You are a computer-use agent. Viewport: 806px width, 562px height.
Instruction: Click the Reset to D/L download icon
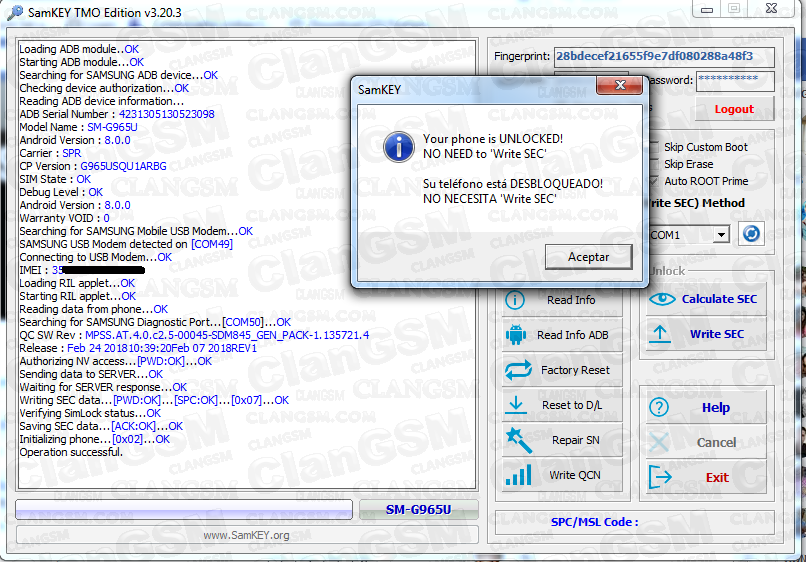pos(516,405)
